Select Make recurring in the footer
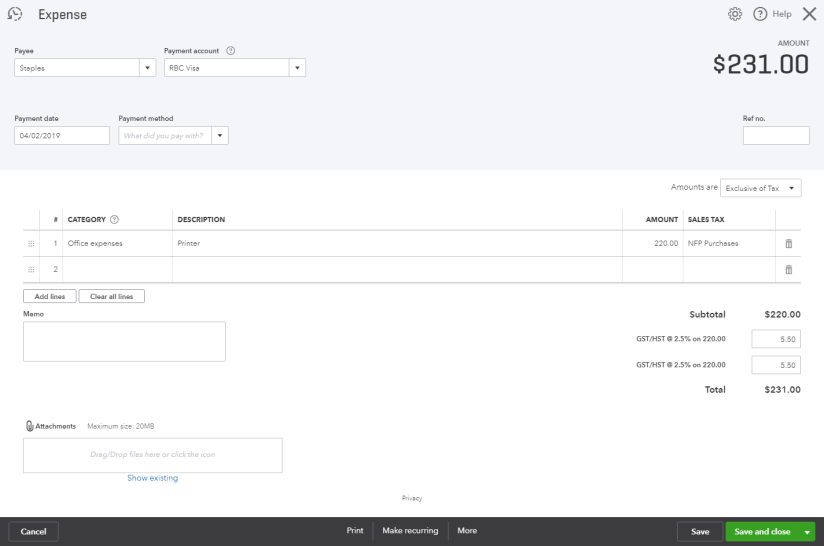This screenshot has height=546, width=824. click(x=410, y=531)
